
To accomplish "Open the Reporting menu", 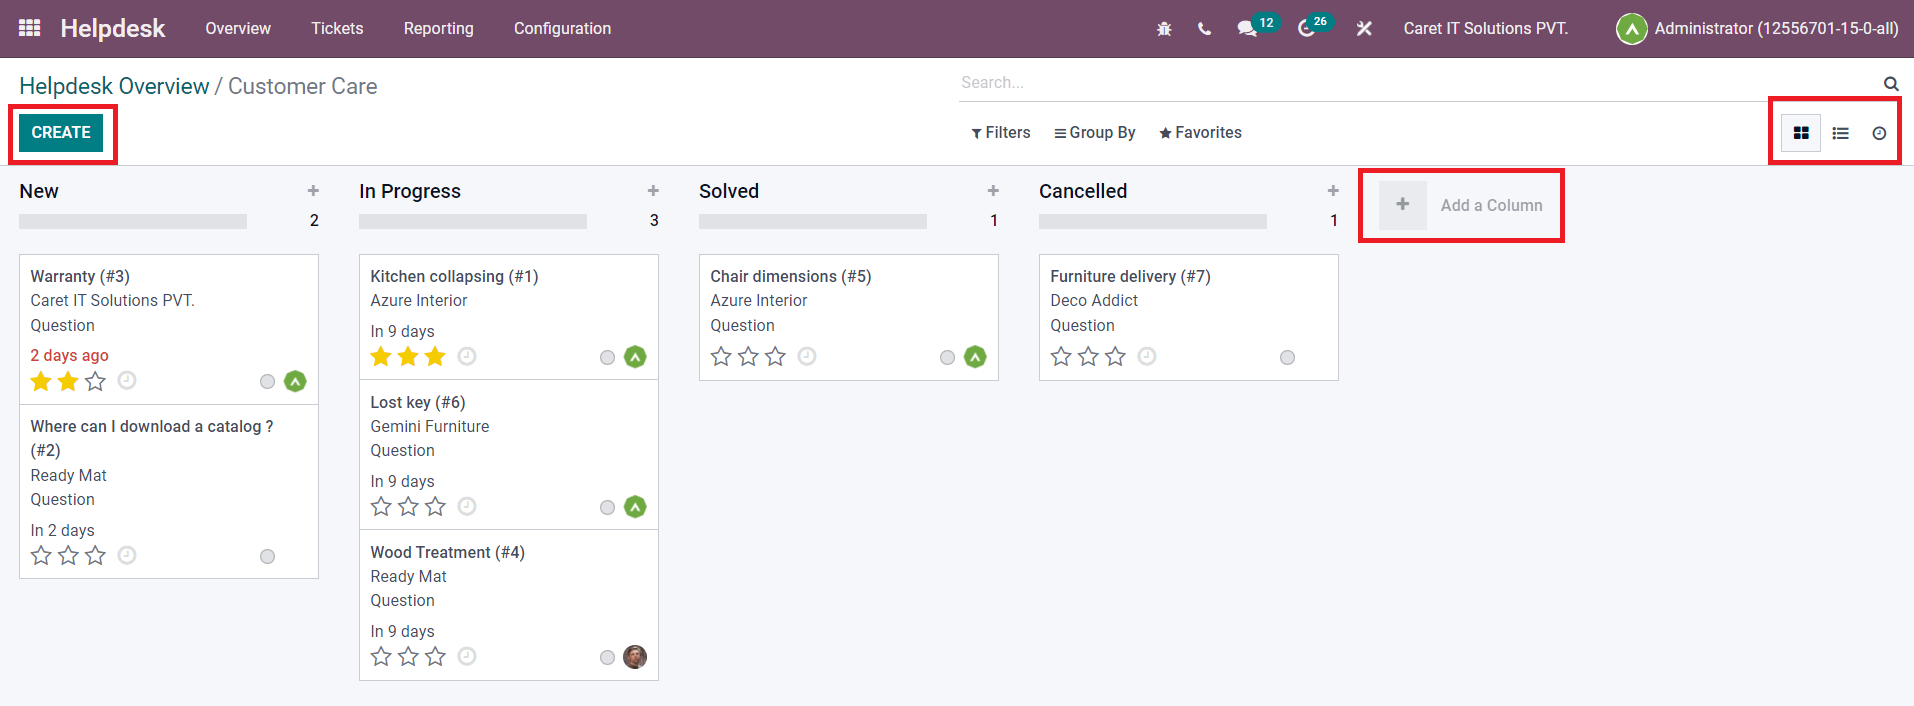I will pos(438,29).
